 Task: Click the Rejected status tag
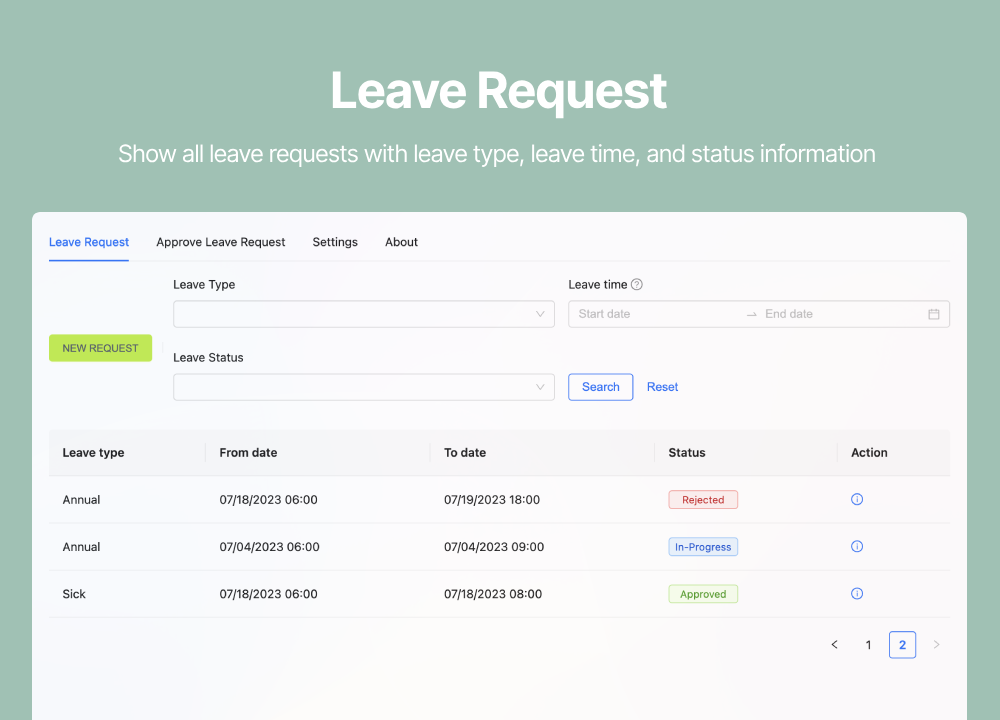(x=703, y=499)
